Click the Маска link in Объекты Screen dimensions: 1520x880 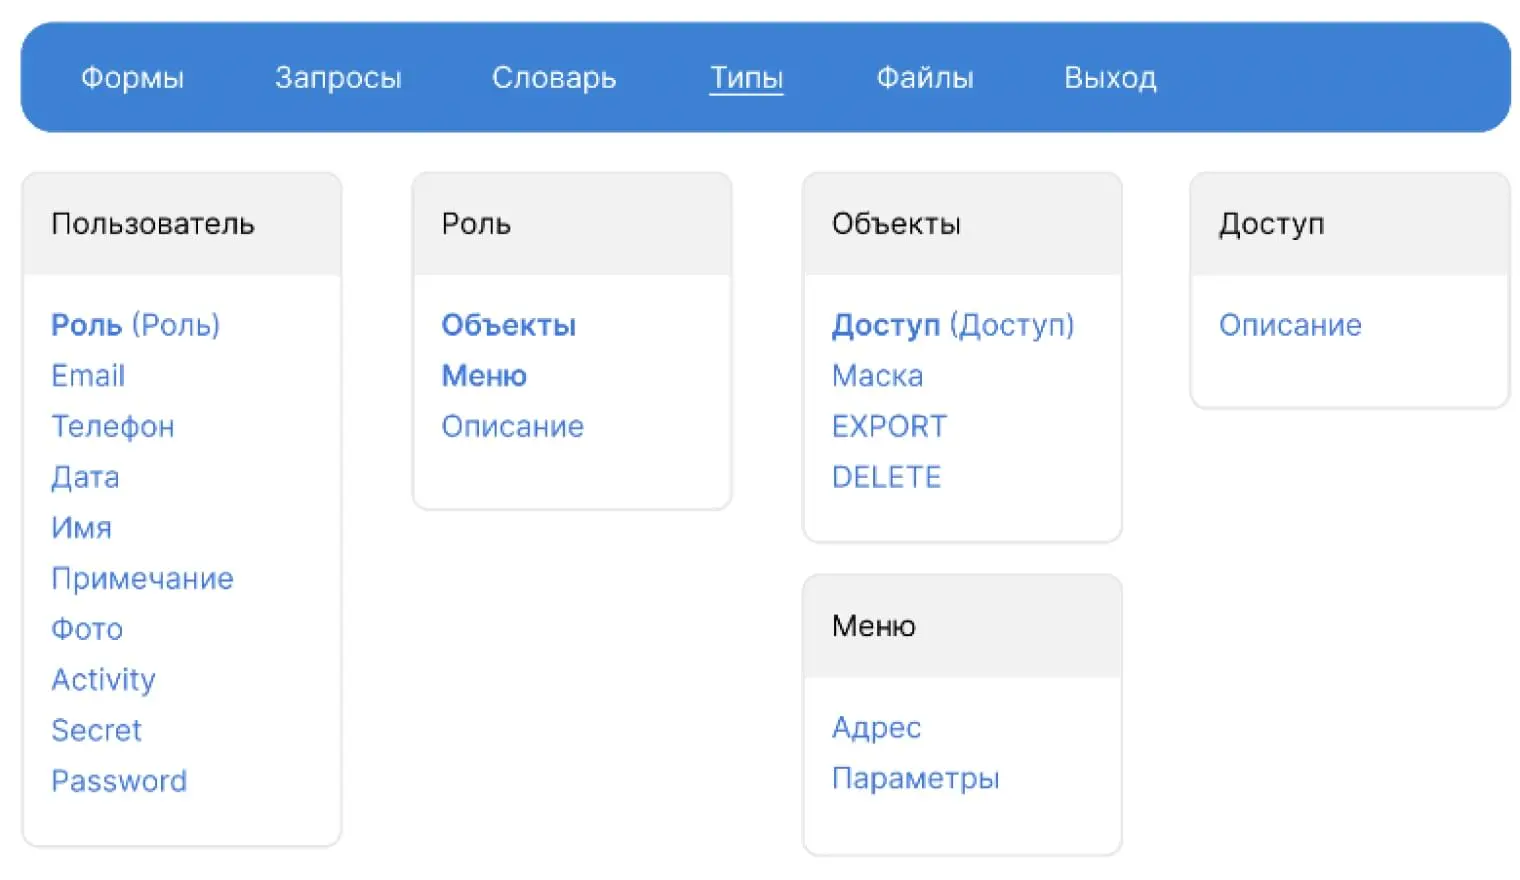[x=877, y=376]
